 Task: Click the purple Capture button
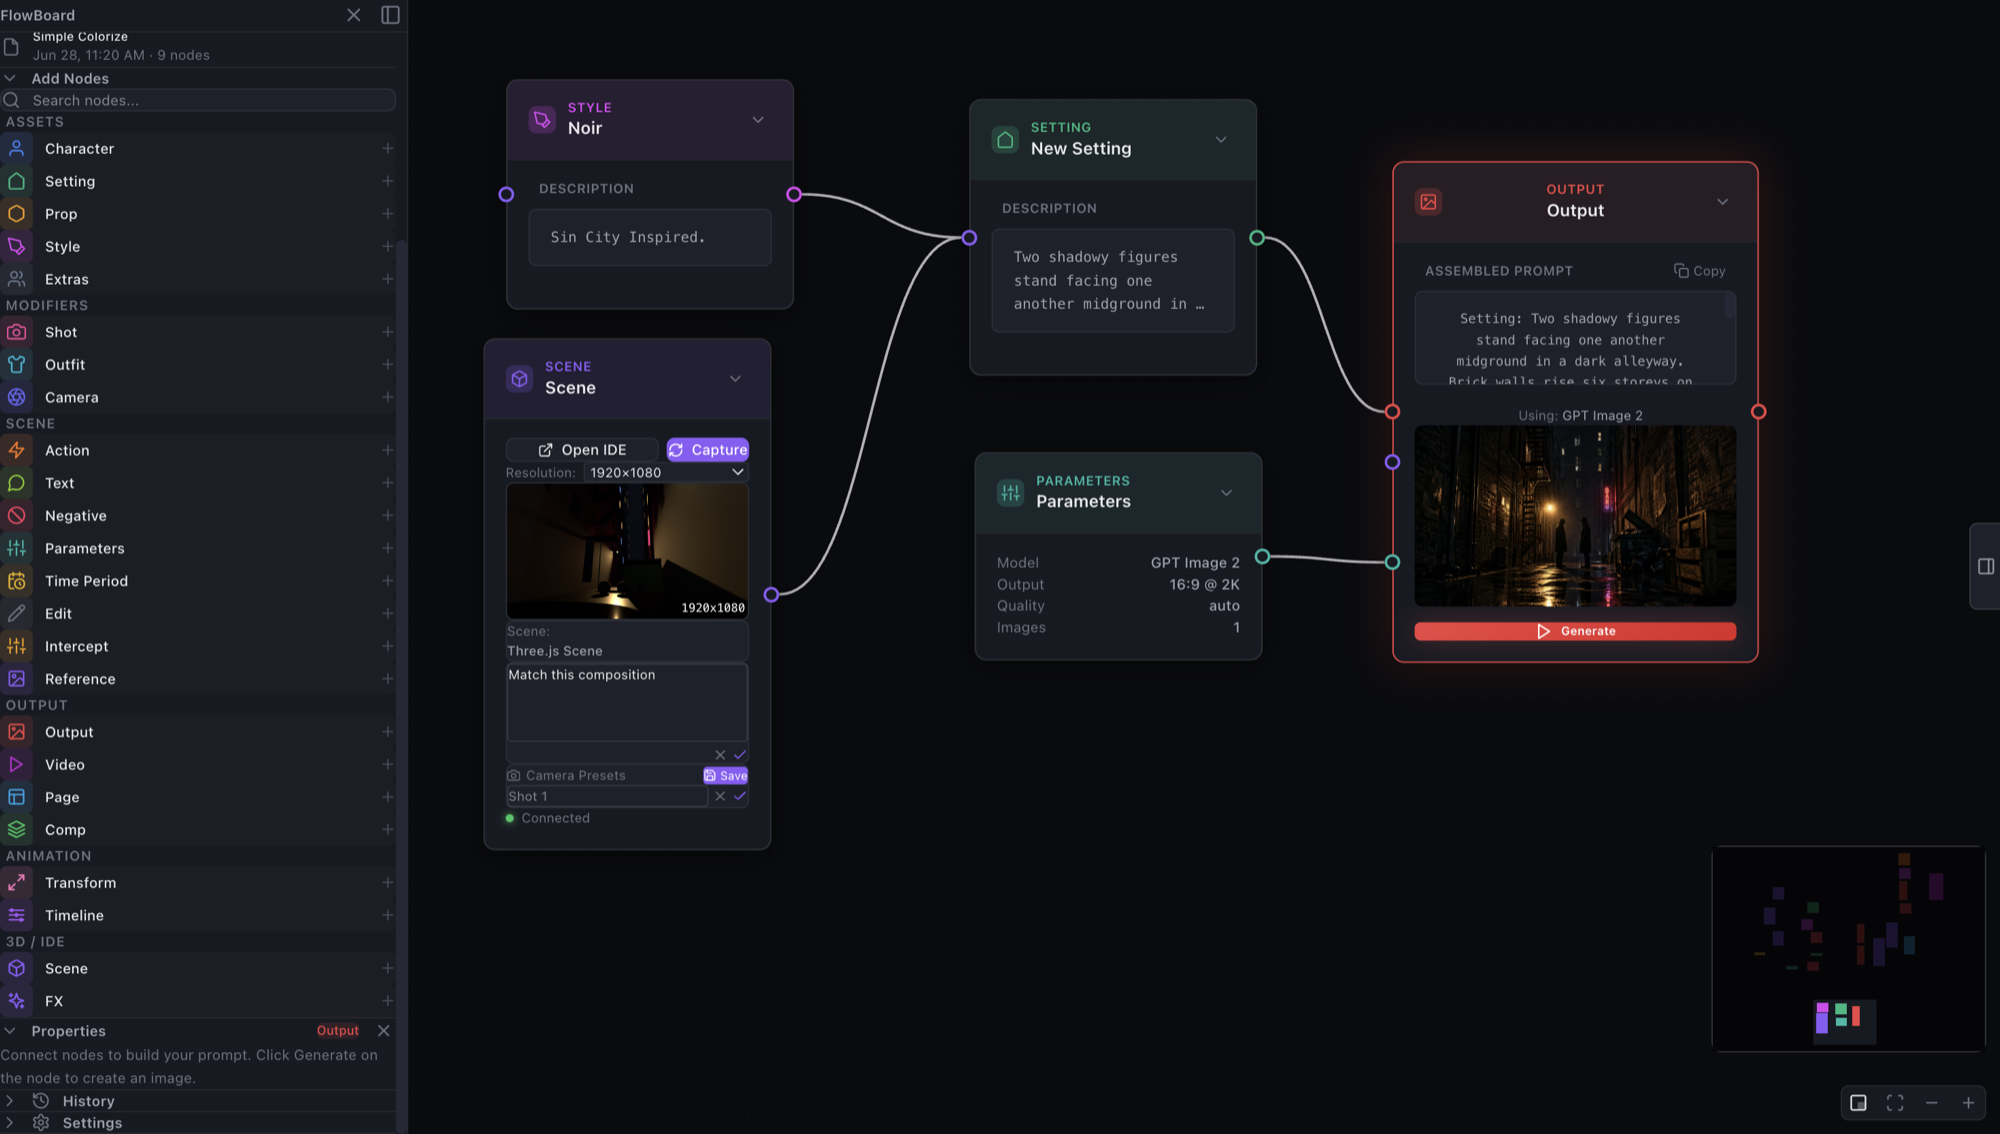coord(708,450)
